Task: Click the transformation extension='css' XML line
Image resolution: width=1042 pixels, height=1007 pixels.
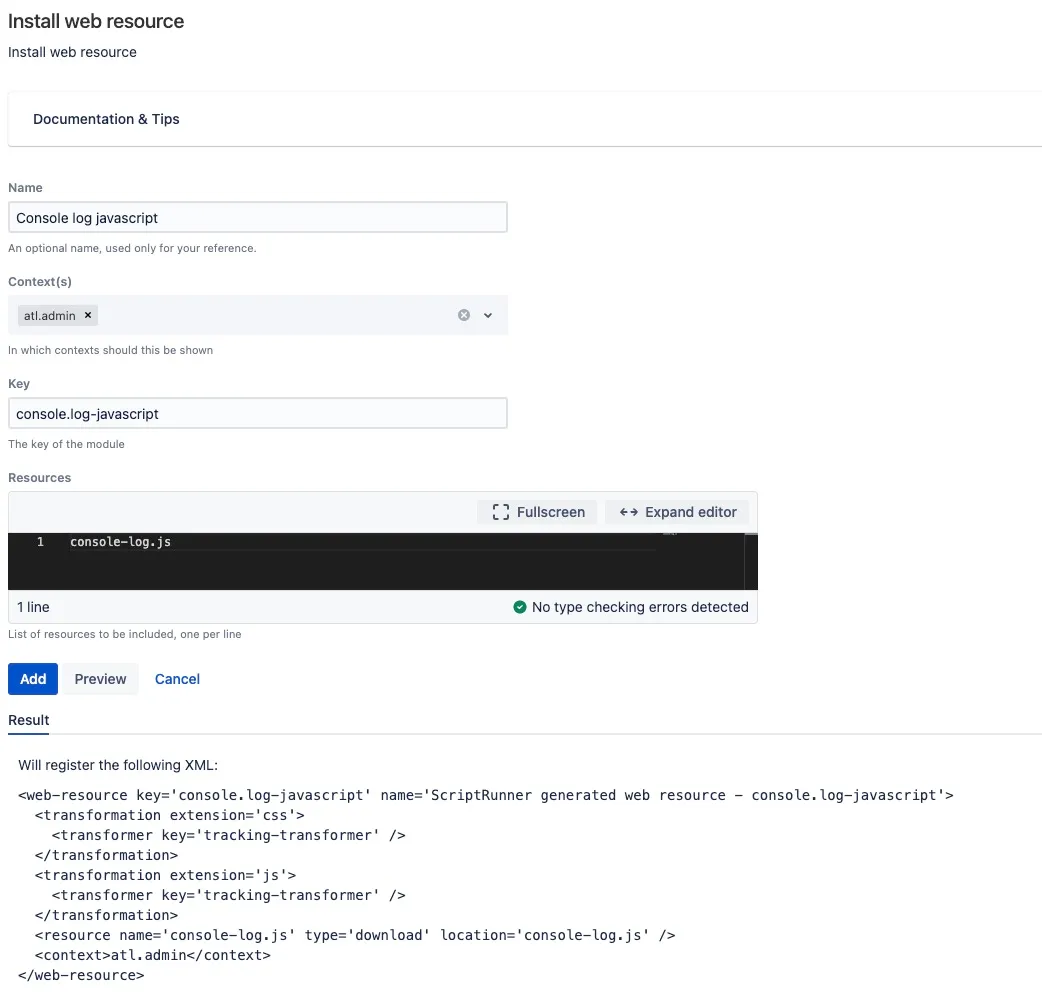Action: point(169,815)
